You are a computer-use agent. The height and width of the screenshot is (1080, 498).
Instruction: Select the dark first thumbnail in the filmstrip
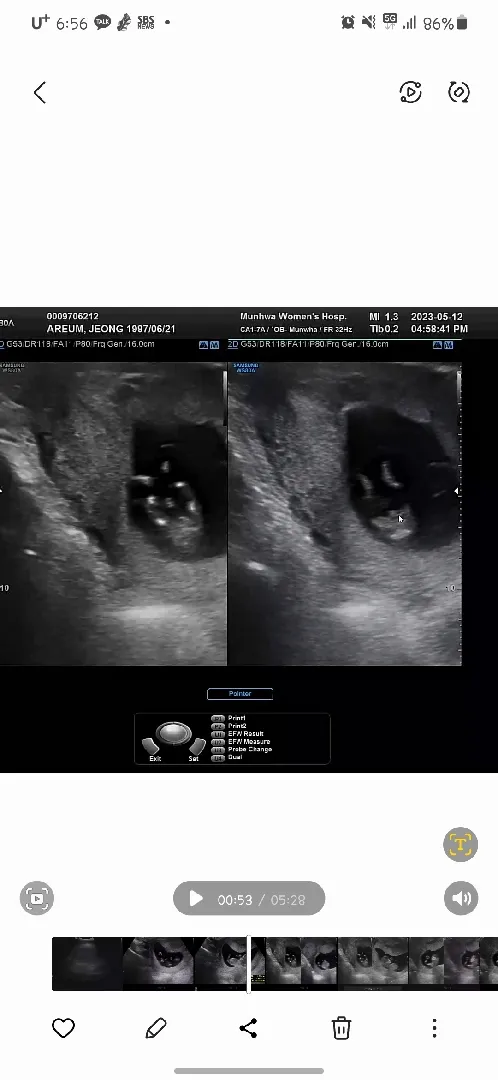tap(87, 964)
